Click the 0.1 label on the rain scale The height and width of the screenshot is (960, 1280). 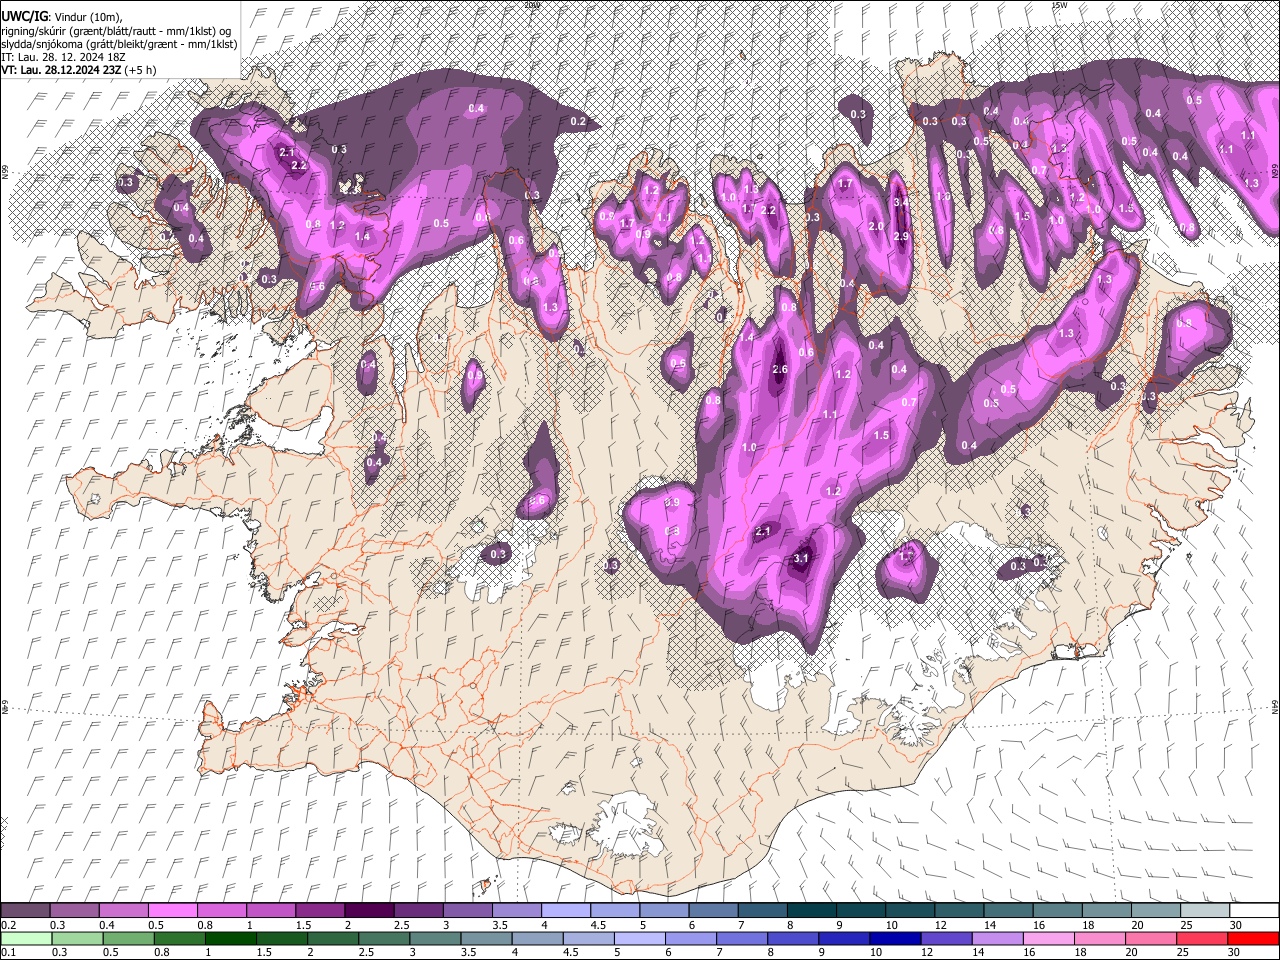click(x=7, y=952)
